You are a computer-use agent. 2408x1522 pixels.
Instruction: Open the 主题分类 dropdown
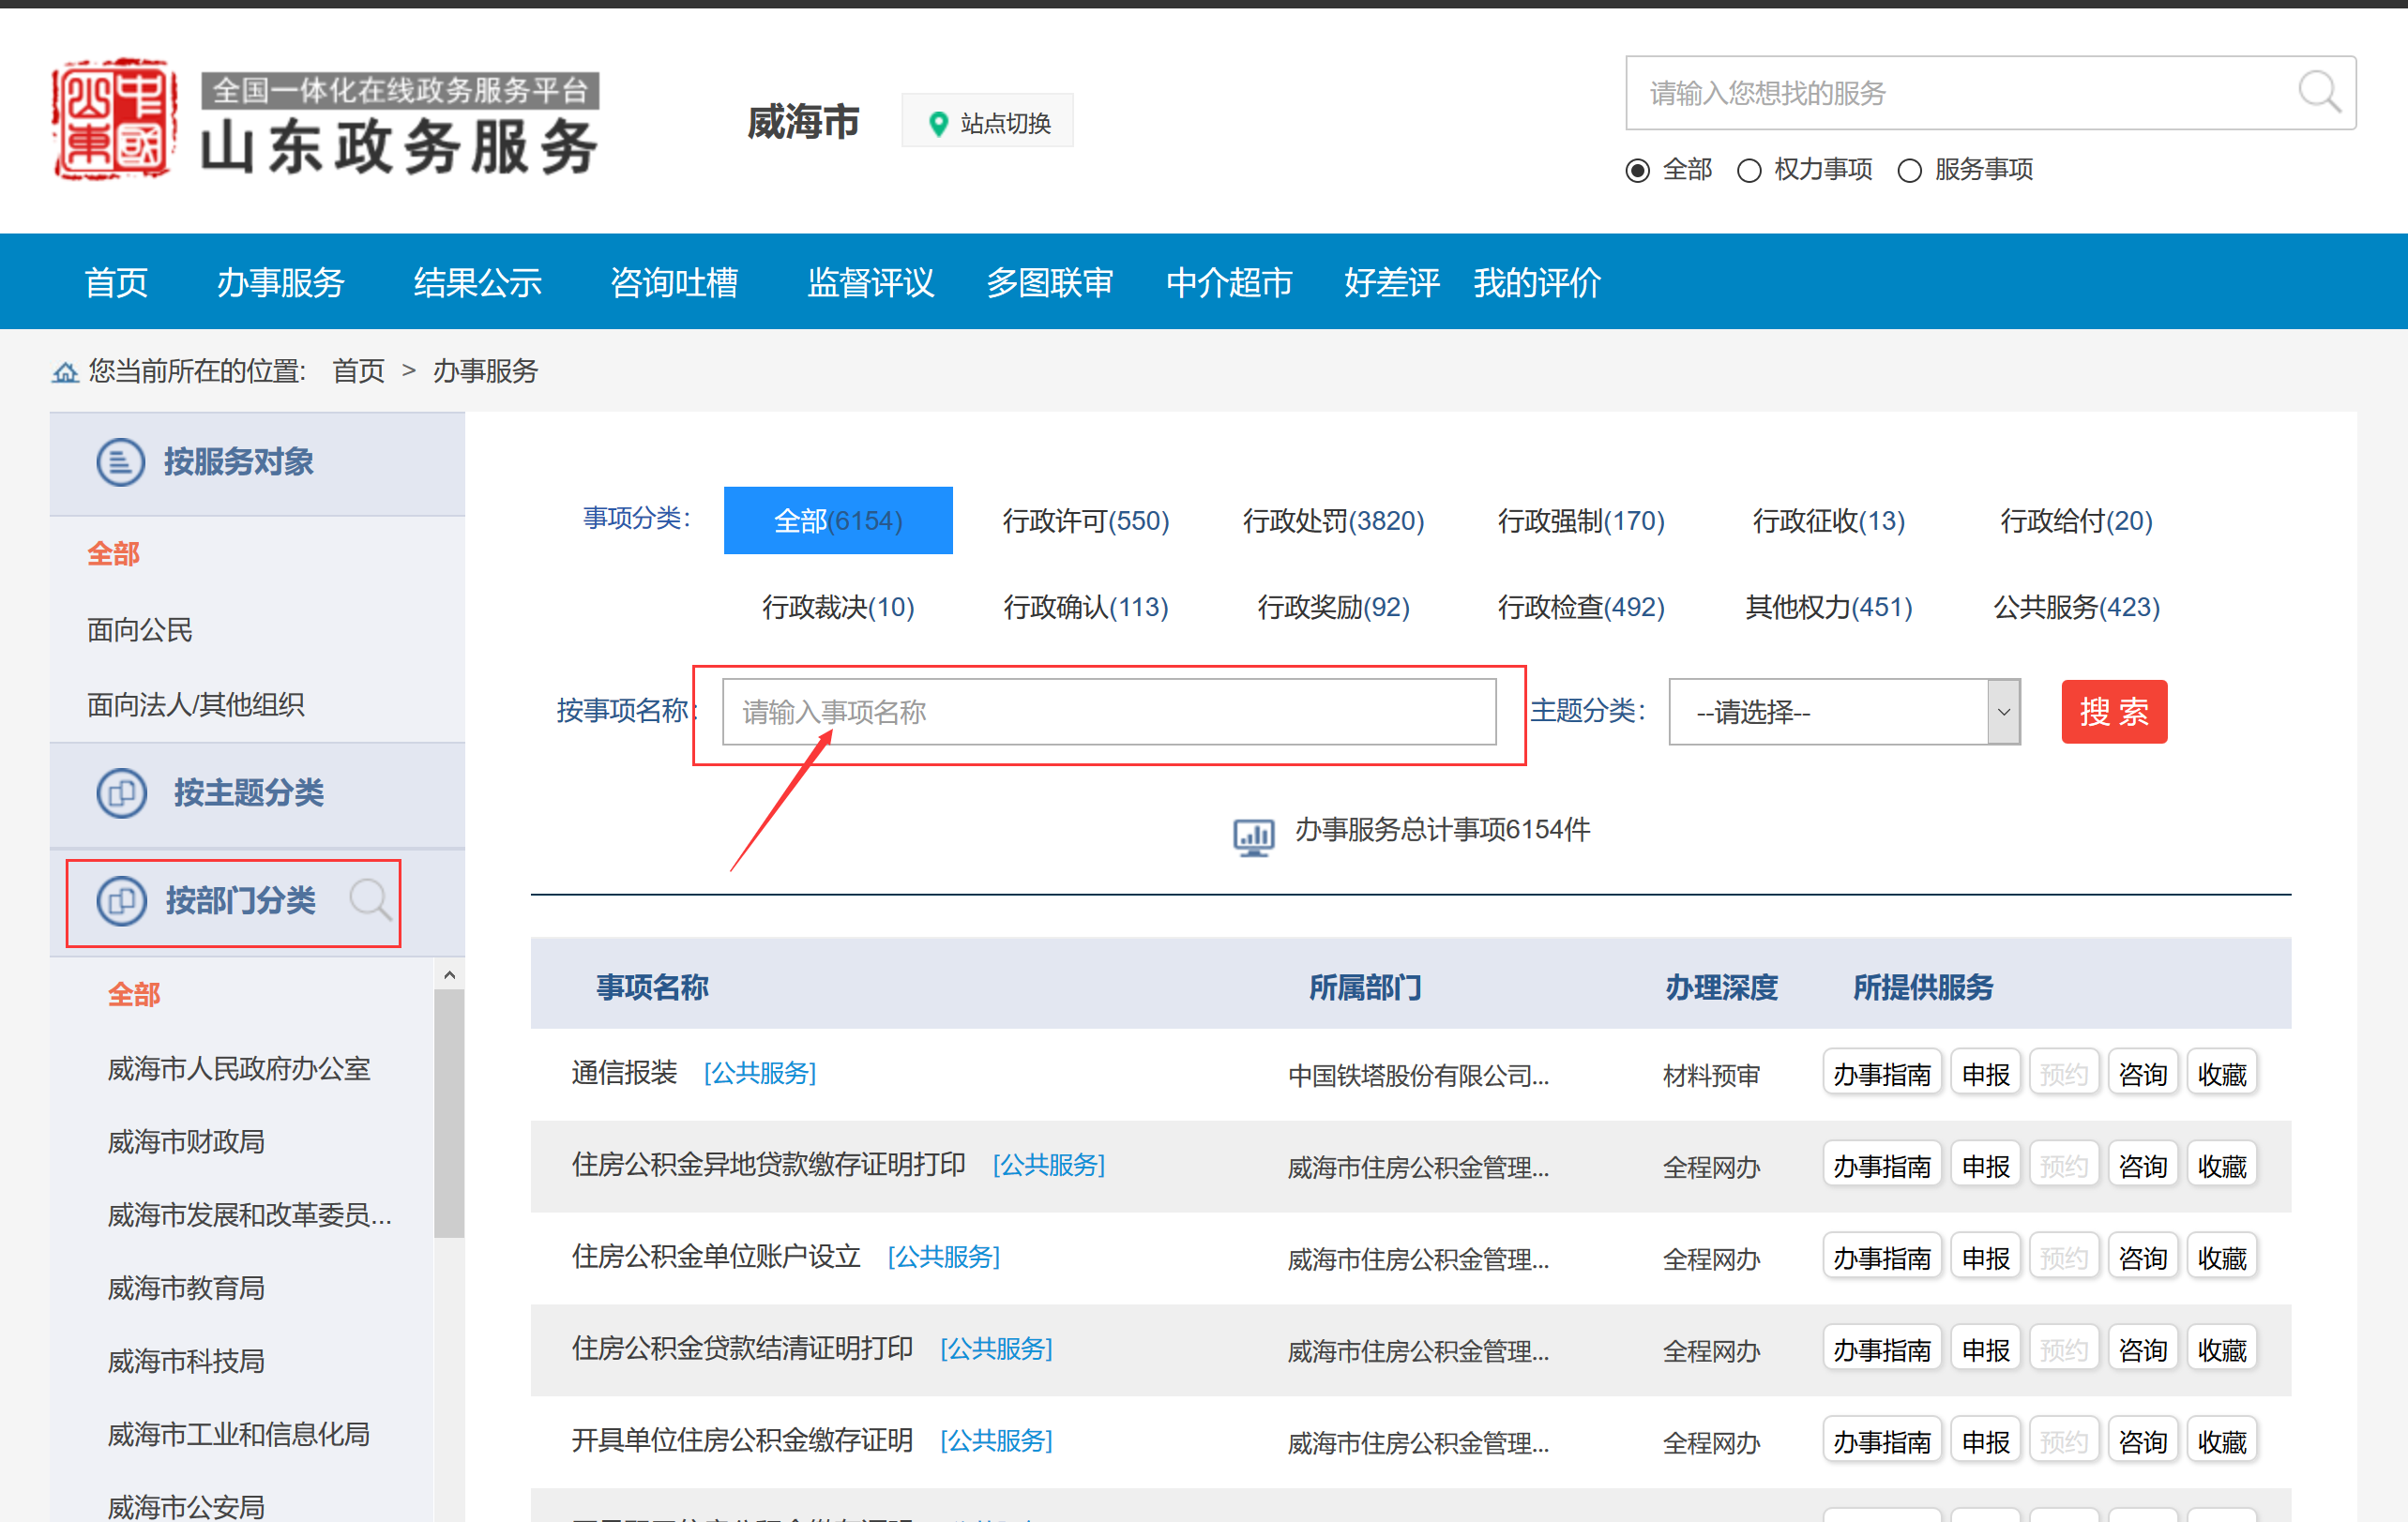[x=1843, y=712]
